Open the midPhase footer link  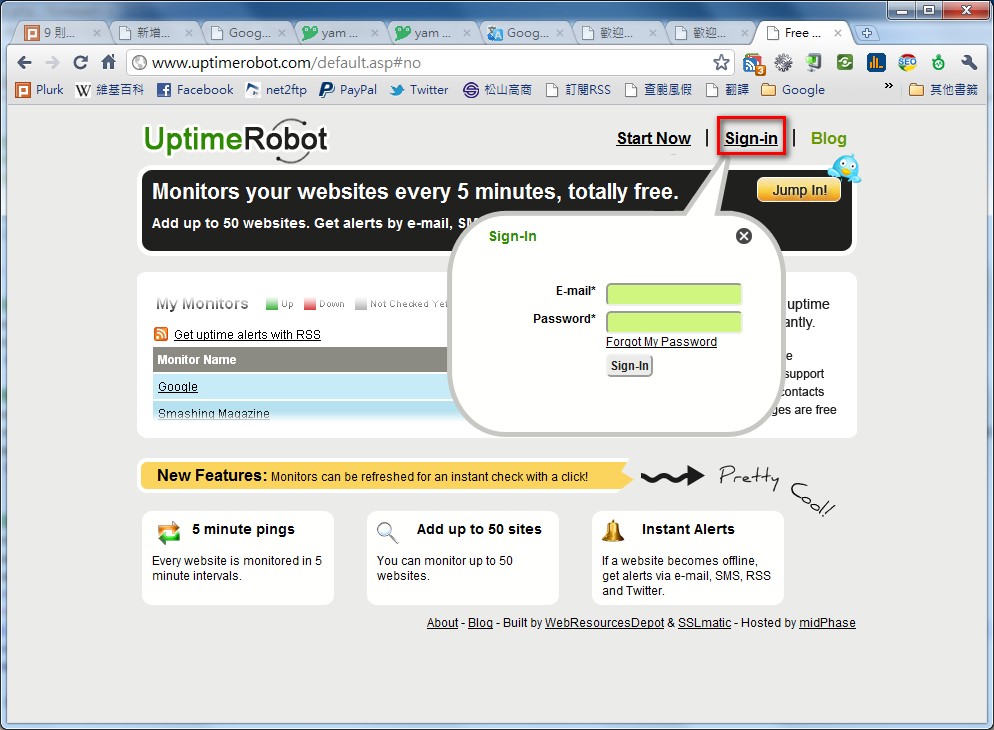(827, 623)
